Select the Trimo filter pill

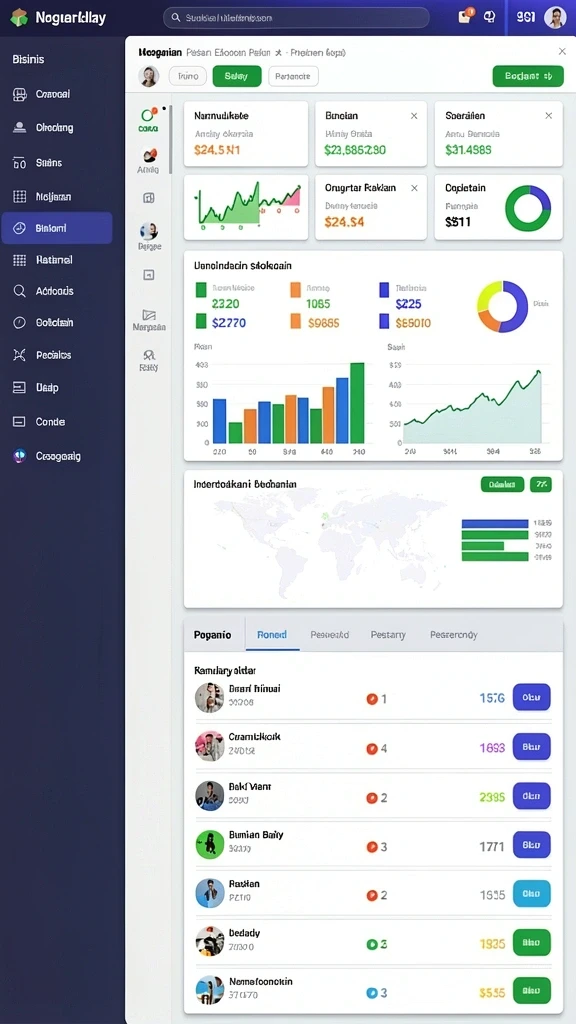tap(188, 76)
